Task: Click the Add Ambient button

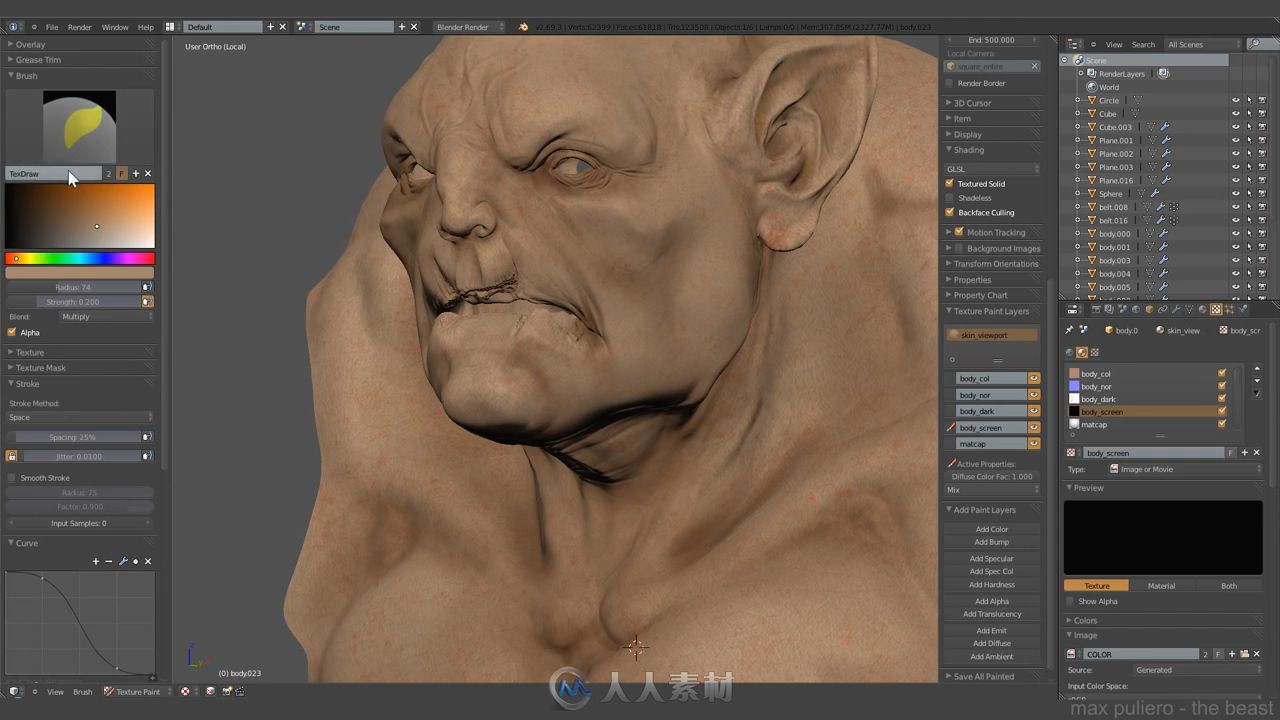Action: [x=992, y=656]
